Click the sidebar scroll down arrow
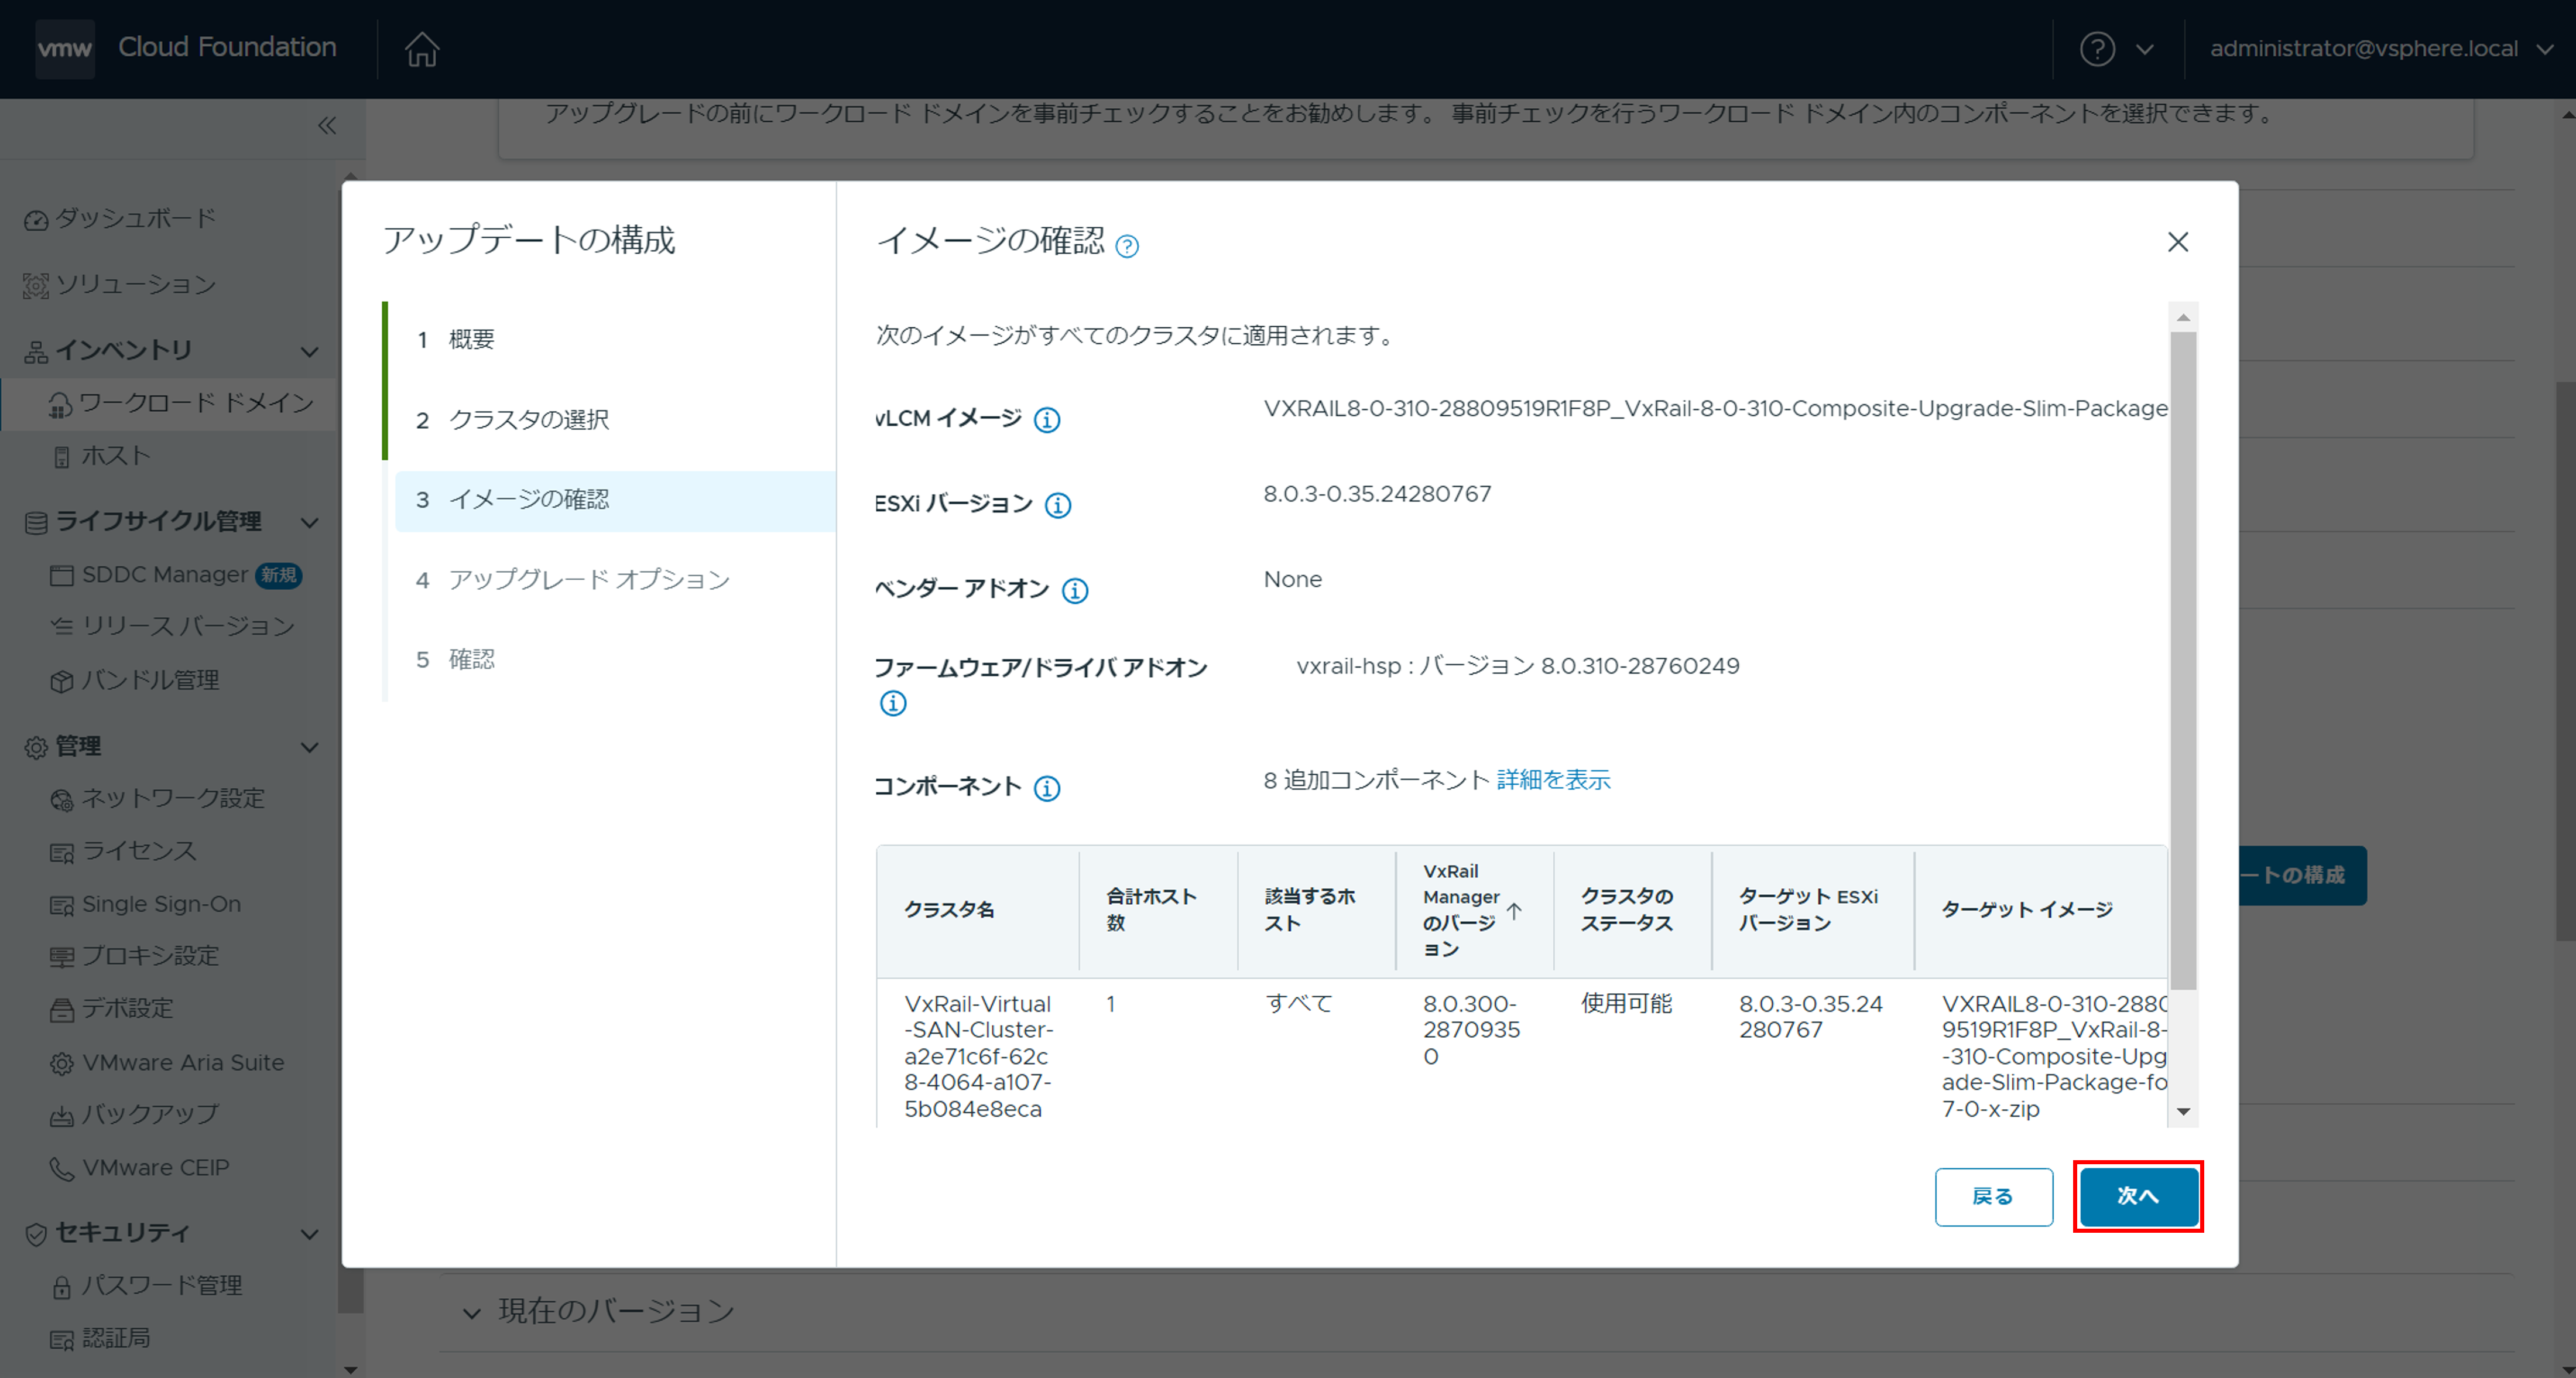Screen dimensions: 2576x1378 (350, 1369)
